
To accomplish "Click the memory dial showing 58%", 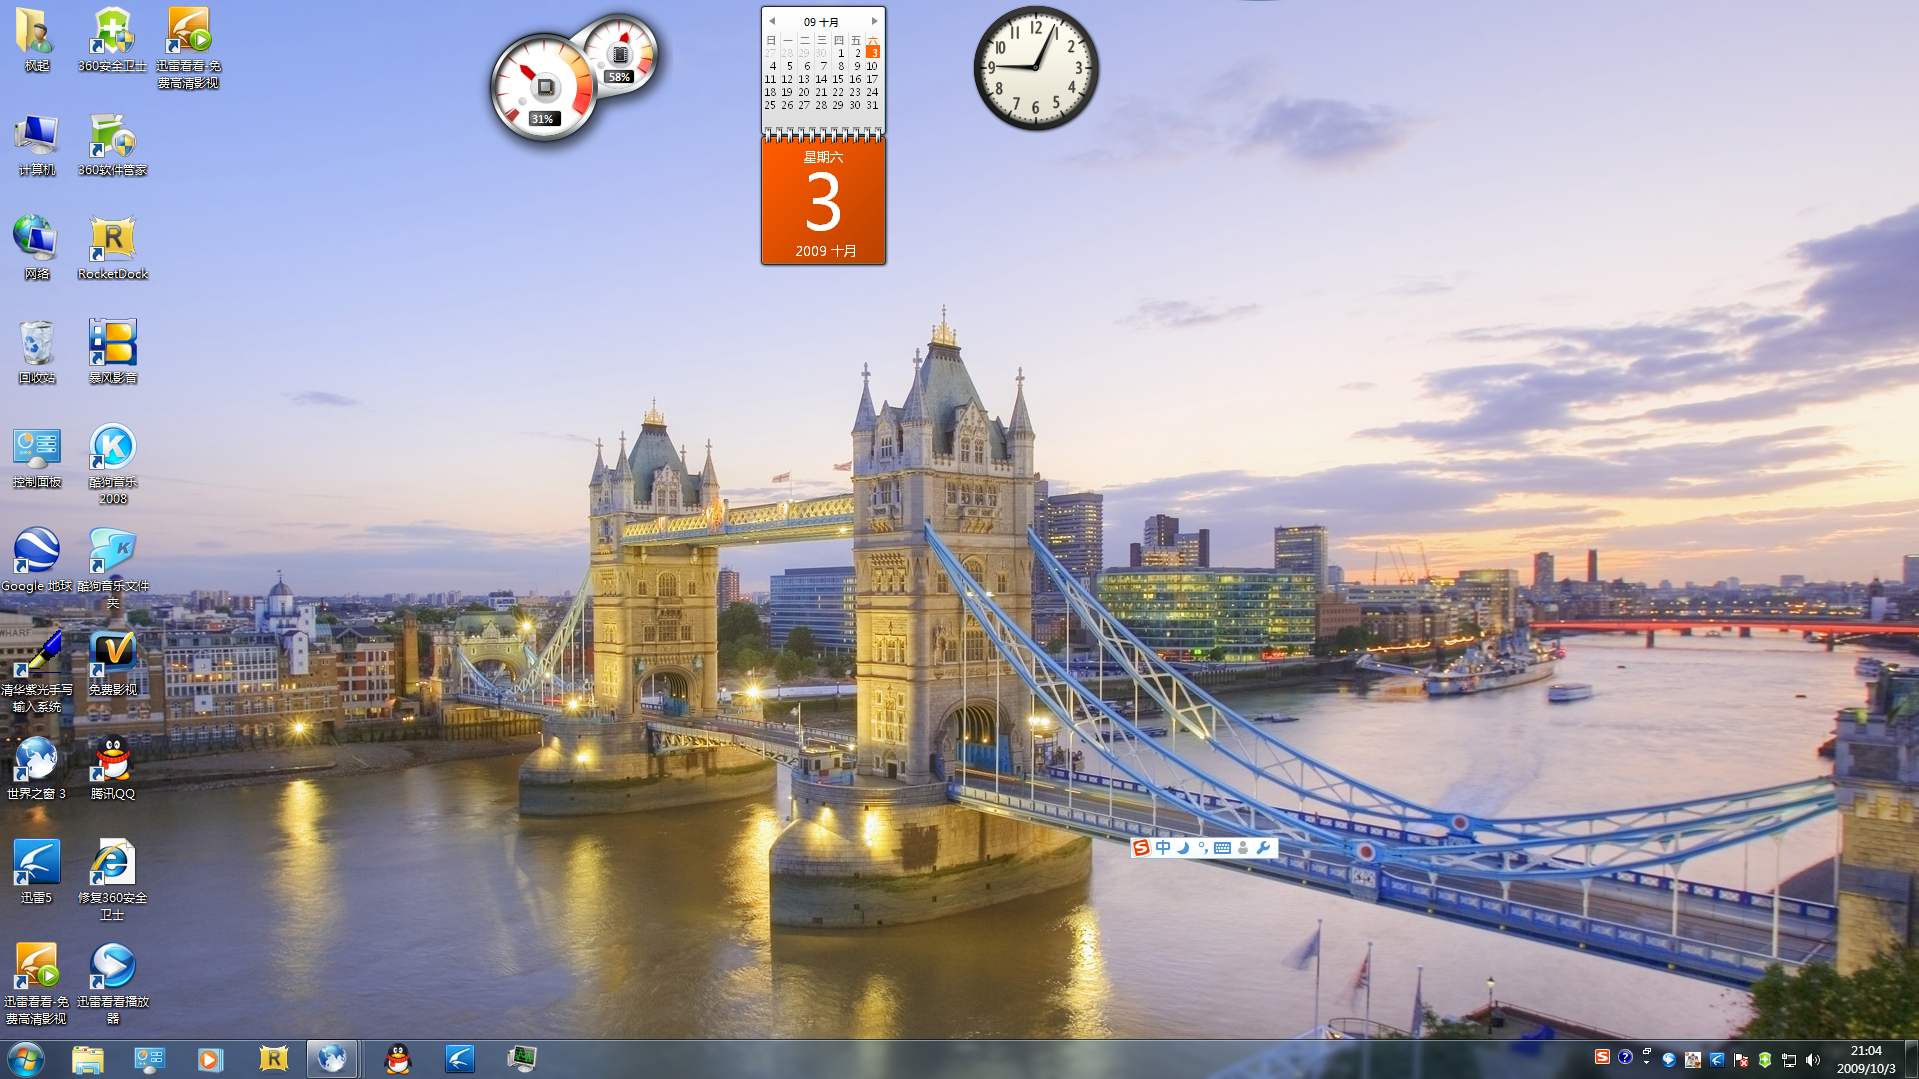I will click(620, 55).
